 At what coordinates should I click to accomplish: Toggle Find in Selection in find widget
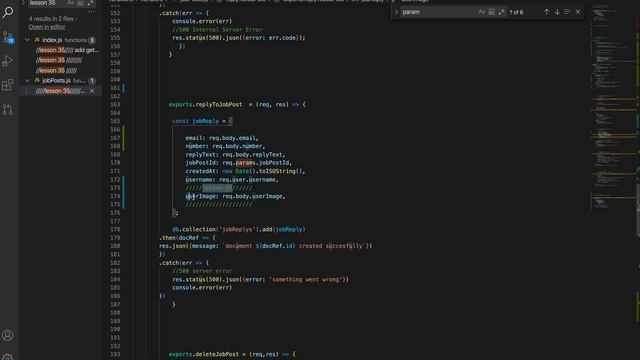click(x=567, y=12)
